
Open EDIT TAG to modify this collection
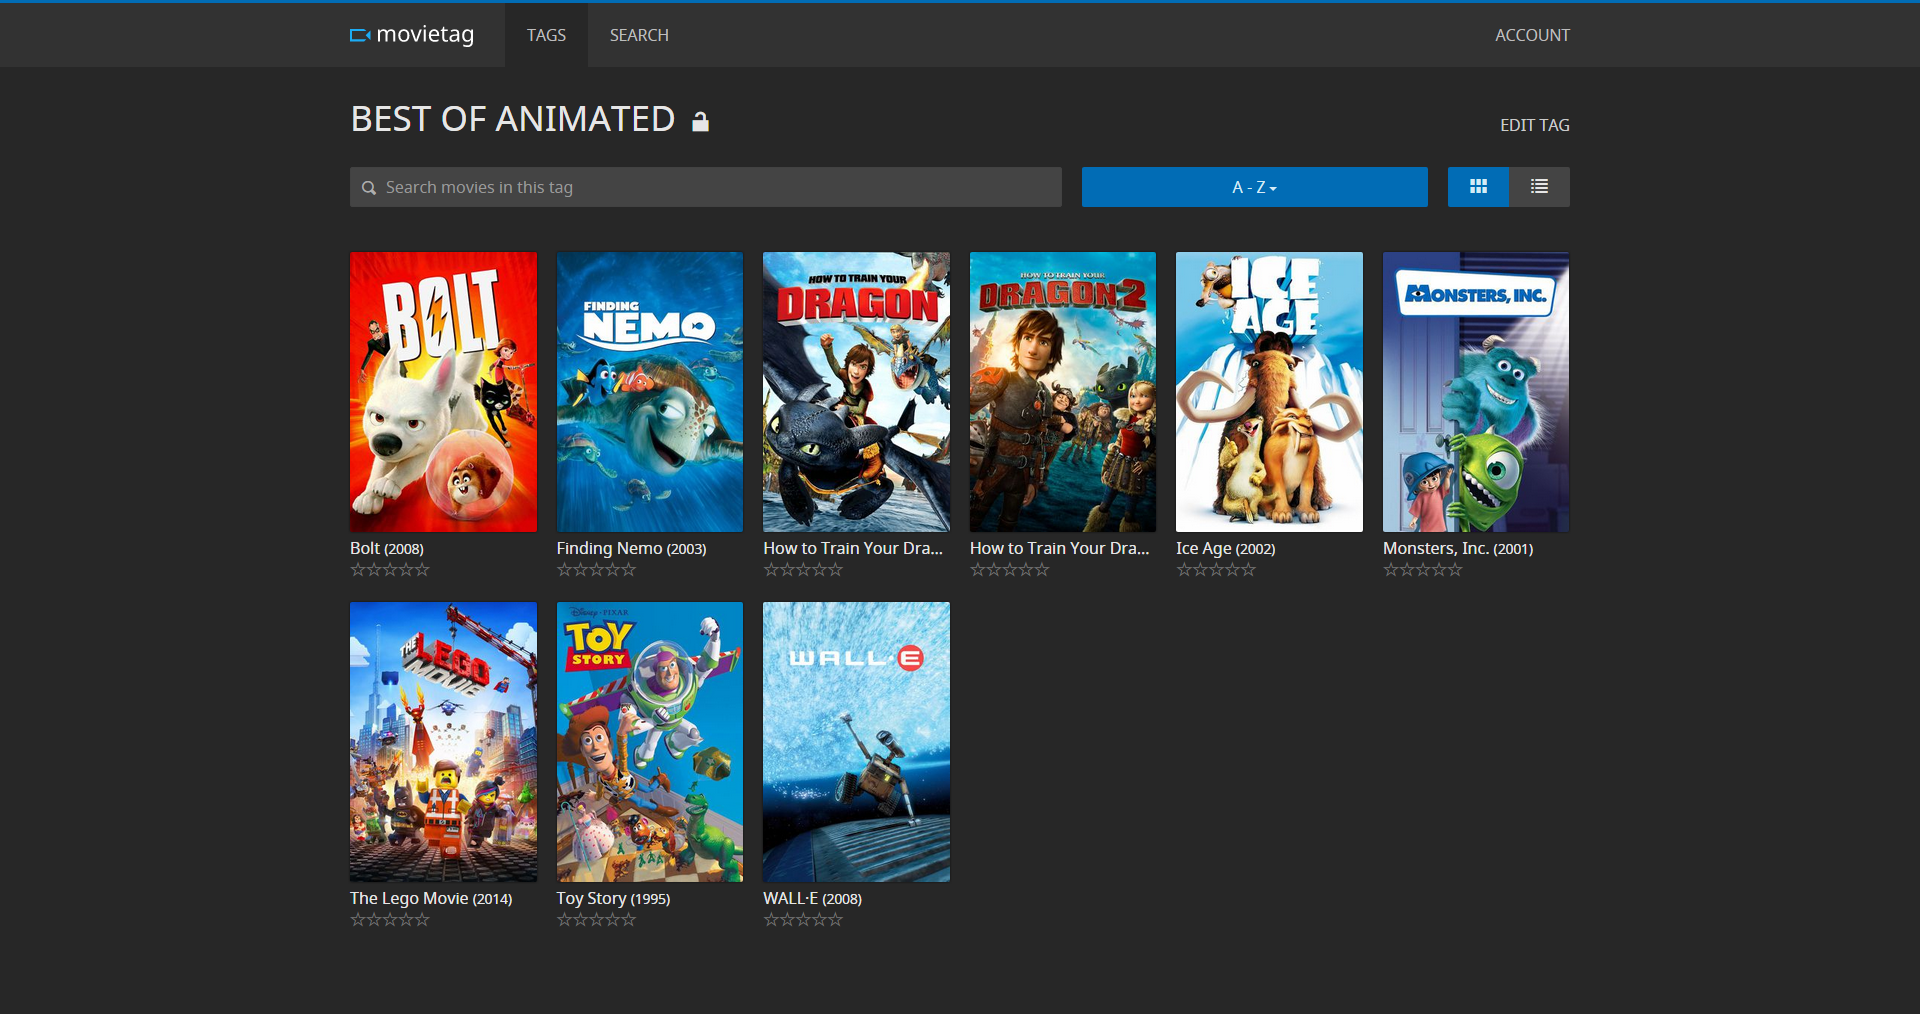point(1533,125)
